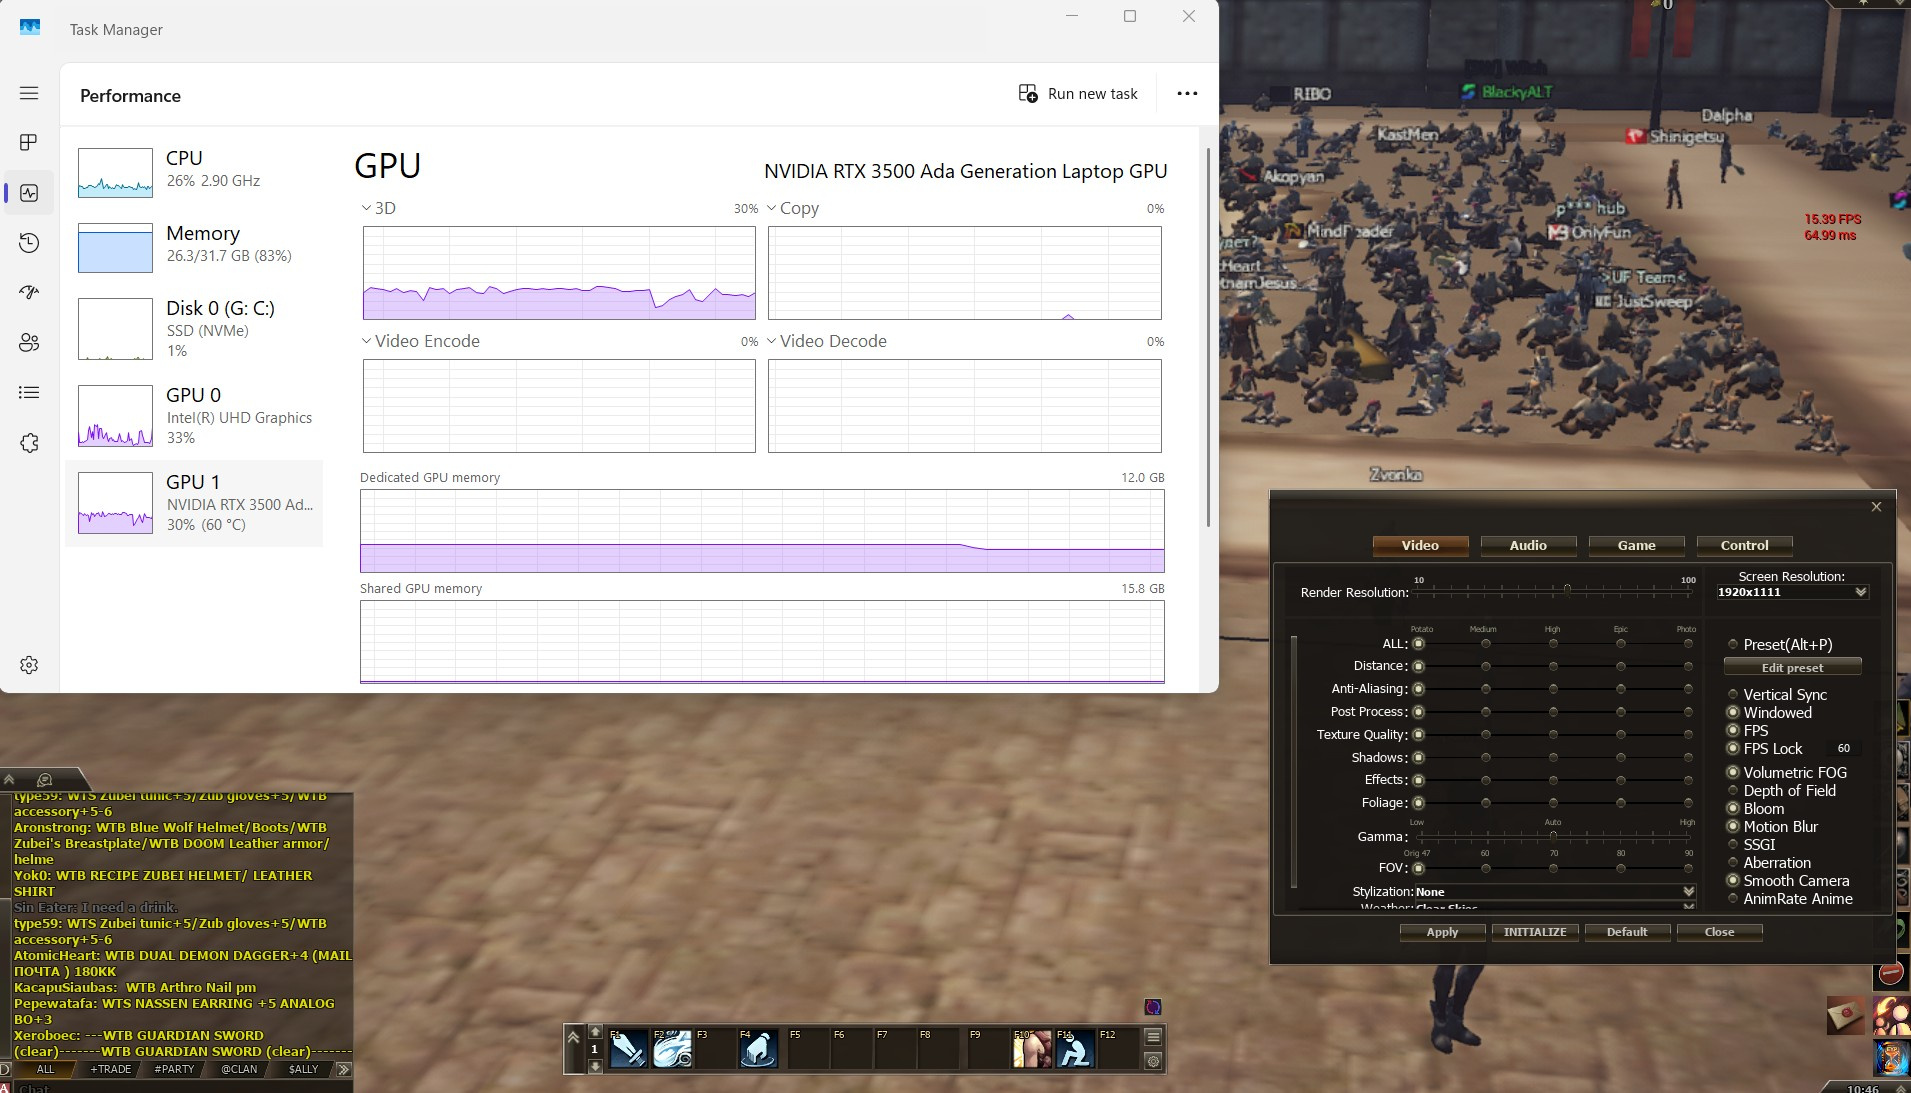Open App history sidebar icon
1911x1093 pixels.
pyautogui.click(x=29, y=243)
